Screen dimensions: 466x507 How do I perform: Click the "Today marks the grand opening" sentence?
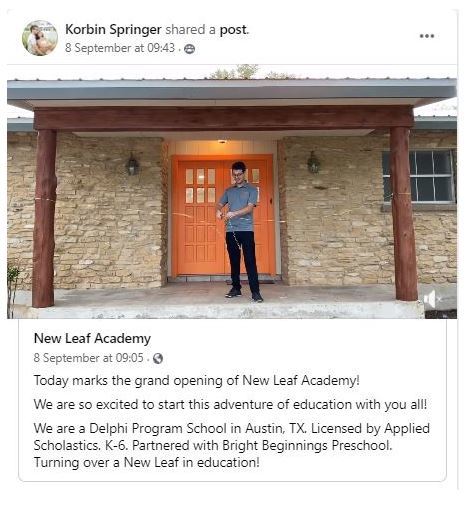[x=197, y=381]
